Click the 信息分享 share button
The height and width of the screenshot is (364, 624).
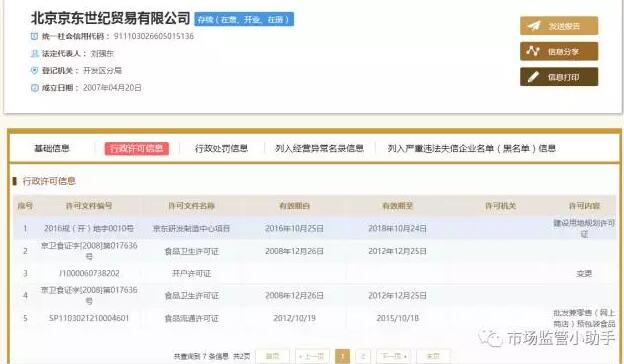[559, 51]
